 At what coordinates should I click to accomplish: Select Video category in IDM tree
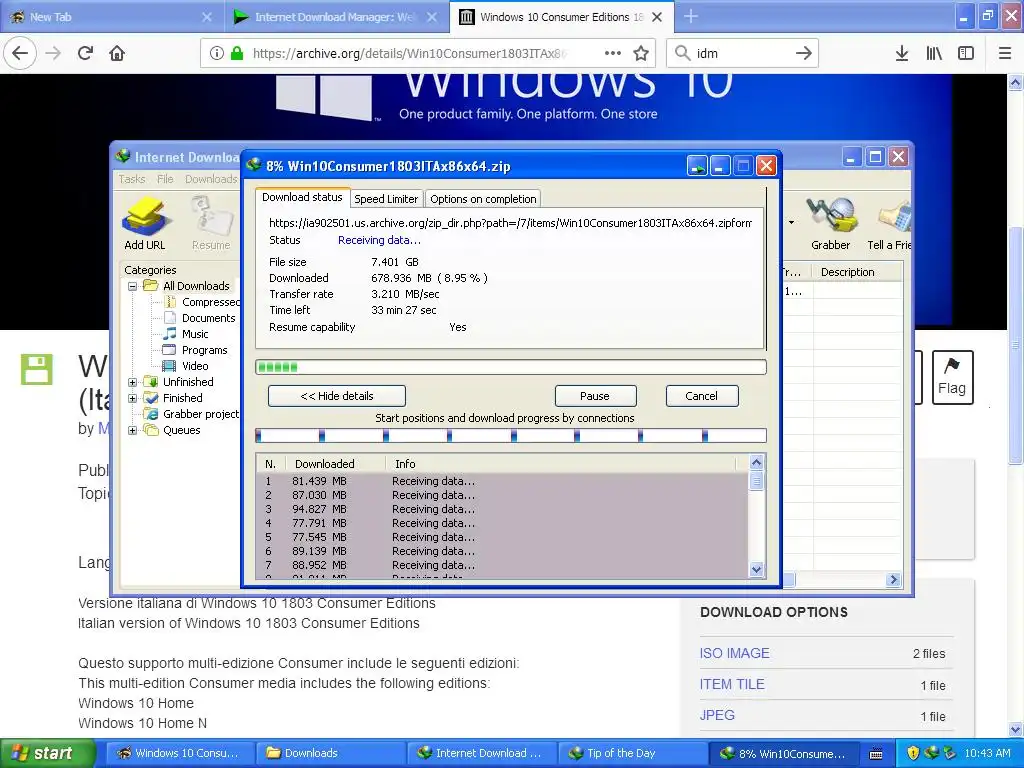(186, 366)
